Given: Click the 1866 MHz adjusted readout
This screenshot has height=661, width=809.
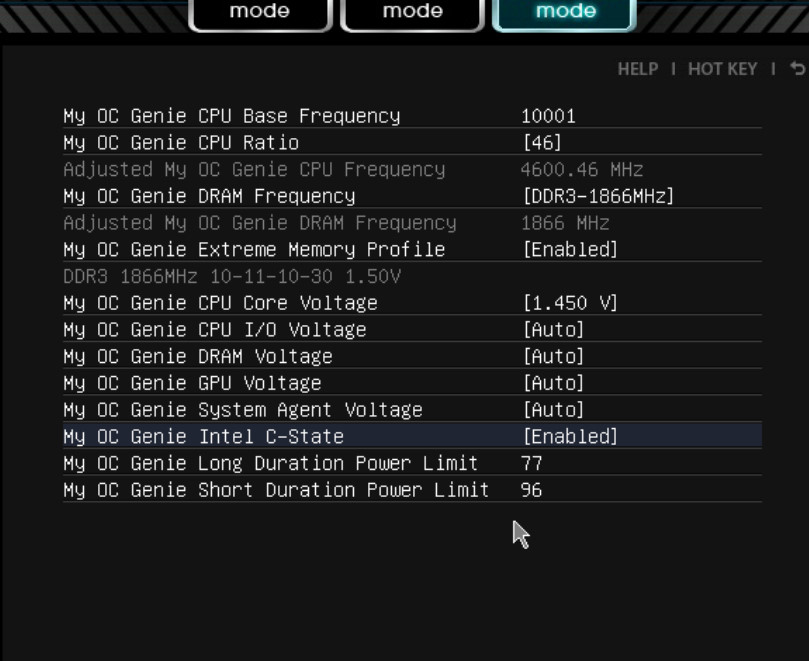Looking at the screenshot, I should tap(564, 223).
